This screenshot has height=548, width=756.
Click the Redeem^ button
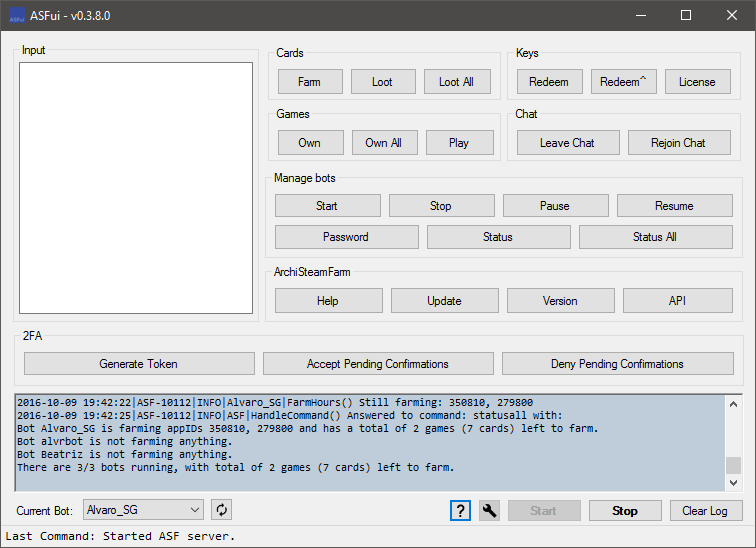pyautogui.click(x=623, y=81)
